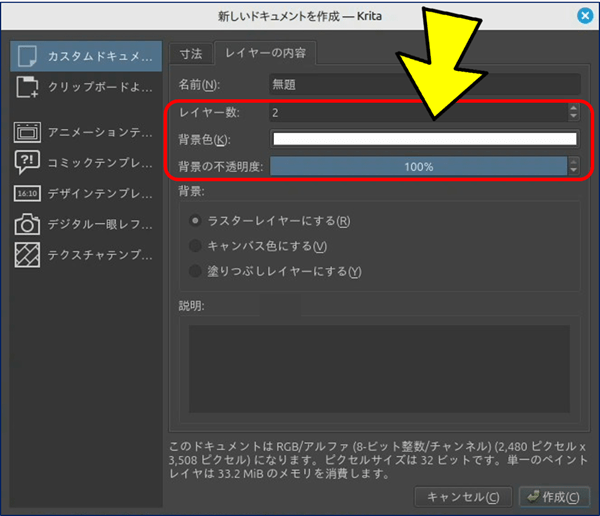The image size is (600, 516).
Task: Select キャンバス色にする radio option
Action: click(196, 246)
